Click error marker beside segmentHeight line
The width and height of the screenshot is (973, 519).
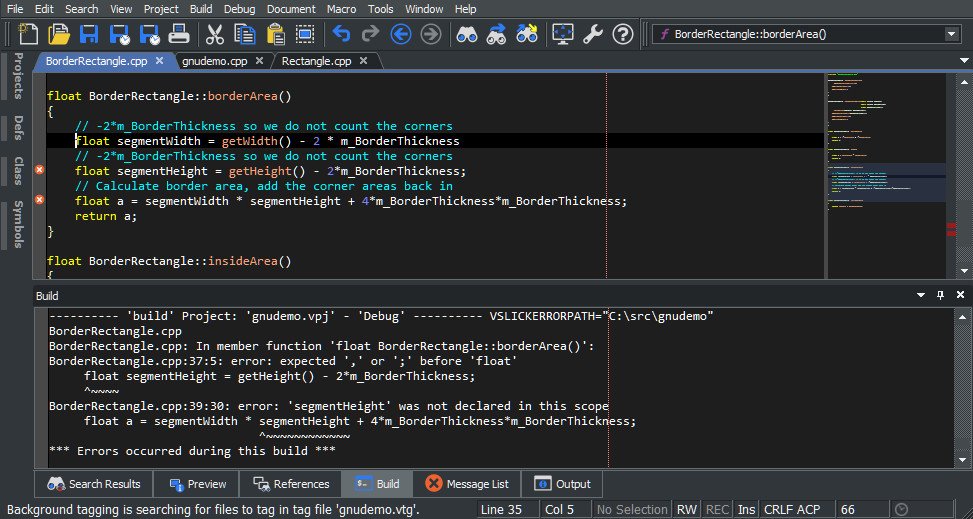point(39,171)
